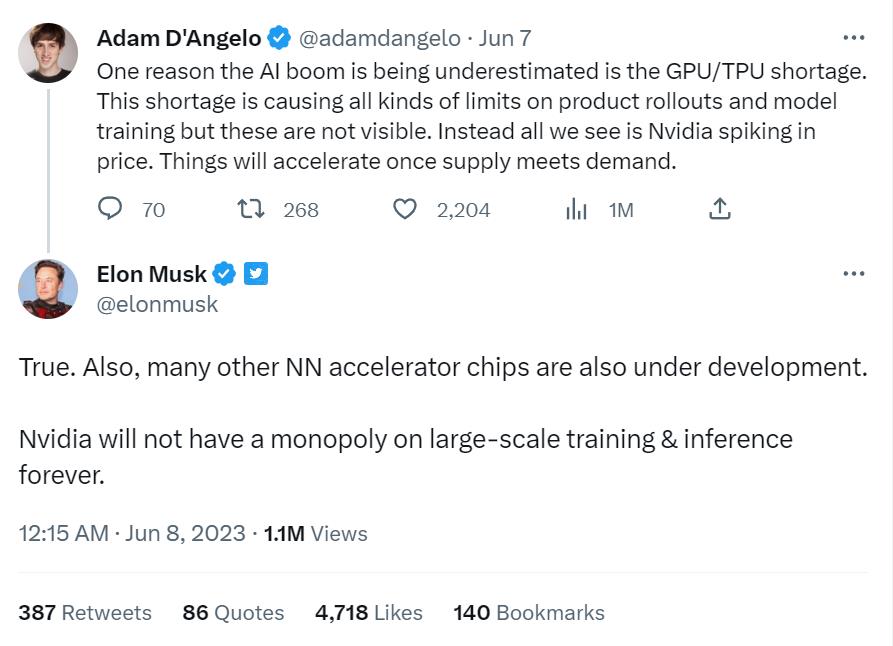Screen dimensions: 893x646
Task: Click Elon Musk's blue verified checkmark
Action: click(226, 274)
